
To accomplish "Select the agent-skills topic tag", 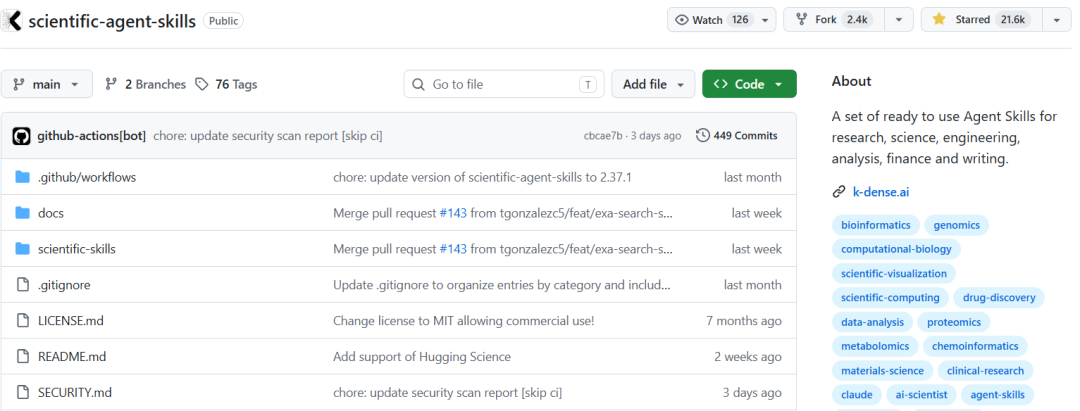I will pyautogui.click(x=997, y=394).
